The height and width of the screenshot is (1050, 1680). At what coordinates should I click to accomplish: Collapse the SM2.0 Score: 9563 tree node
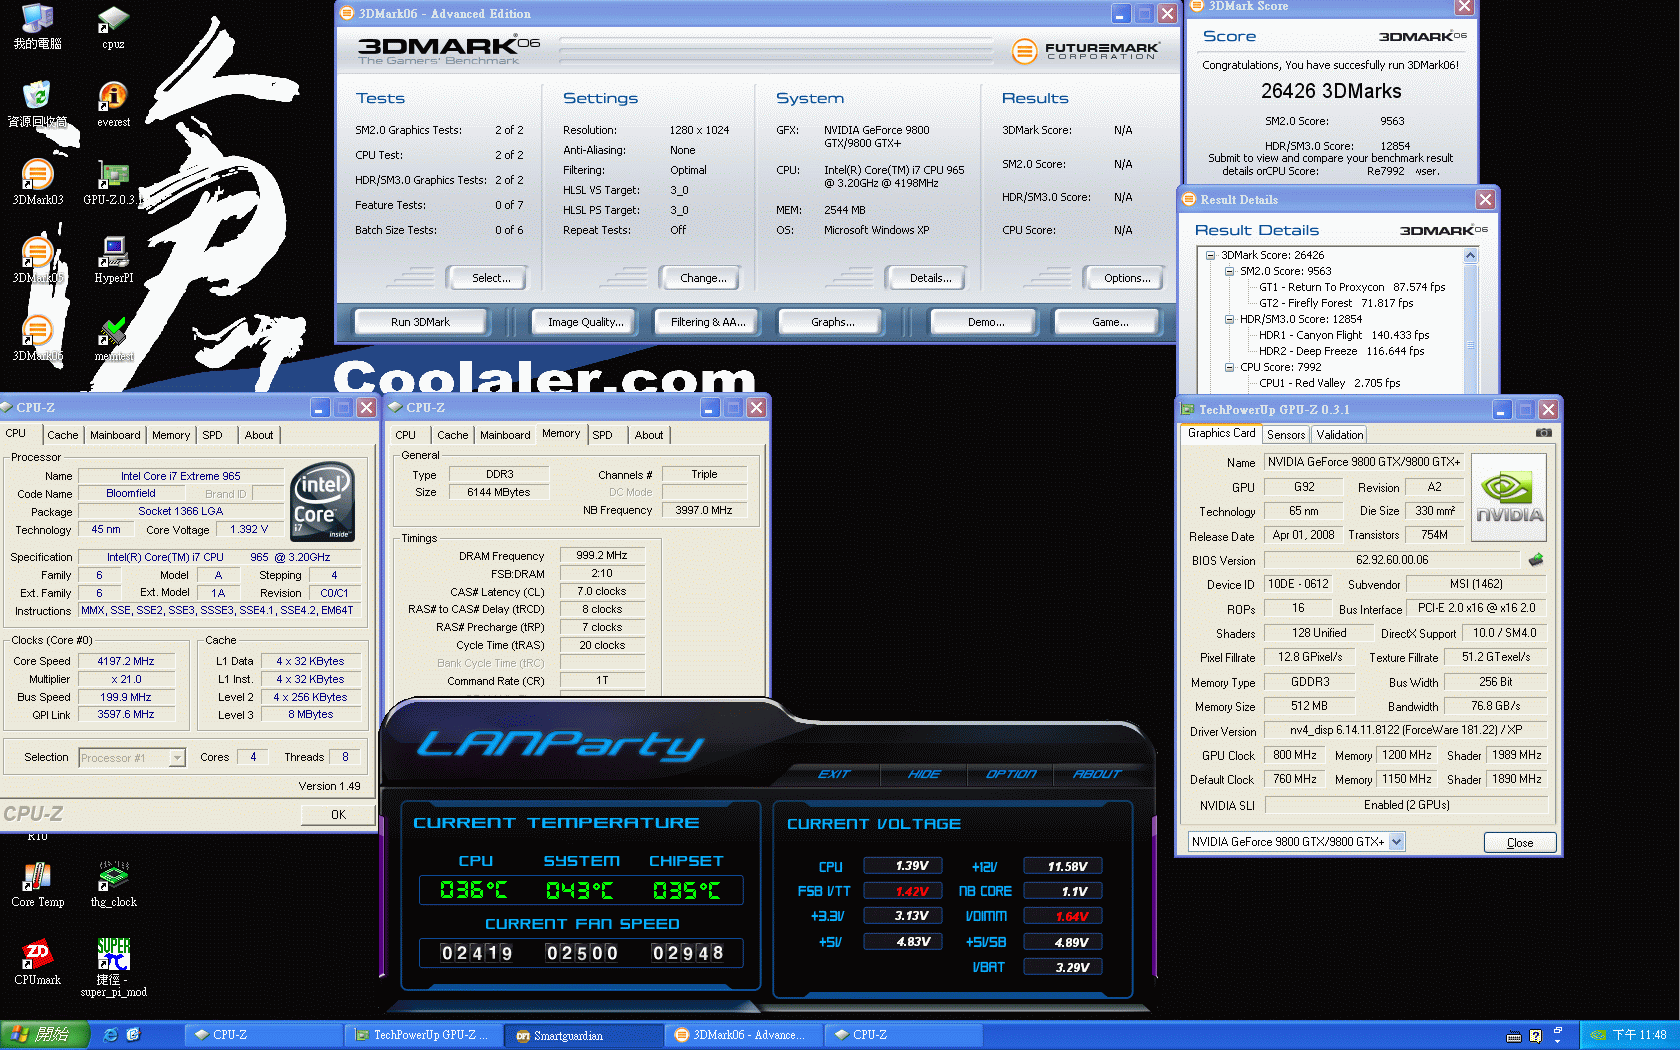click(x=1230, y=271)
